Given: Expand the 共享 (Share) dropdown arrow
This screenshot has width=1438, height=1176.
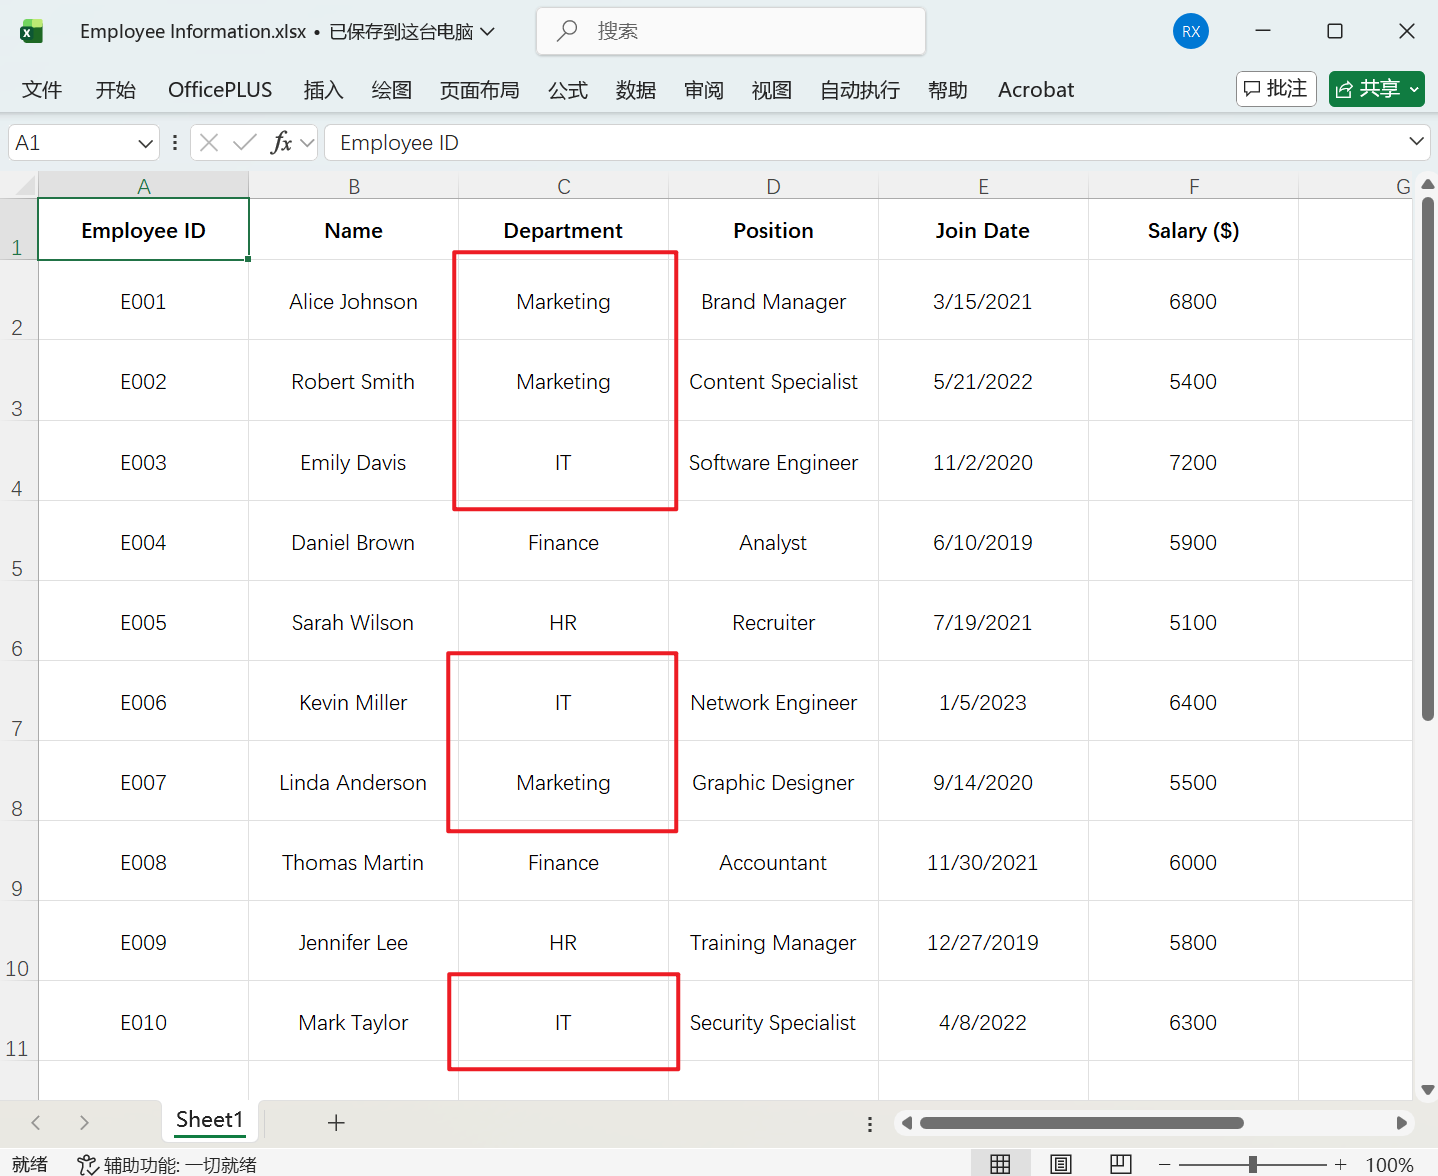Looking at the screenshot, I should [x=1412, y=88].
